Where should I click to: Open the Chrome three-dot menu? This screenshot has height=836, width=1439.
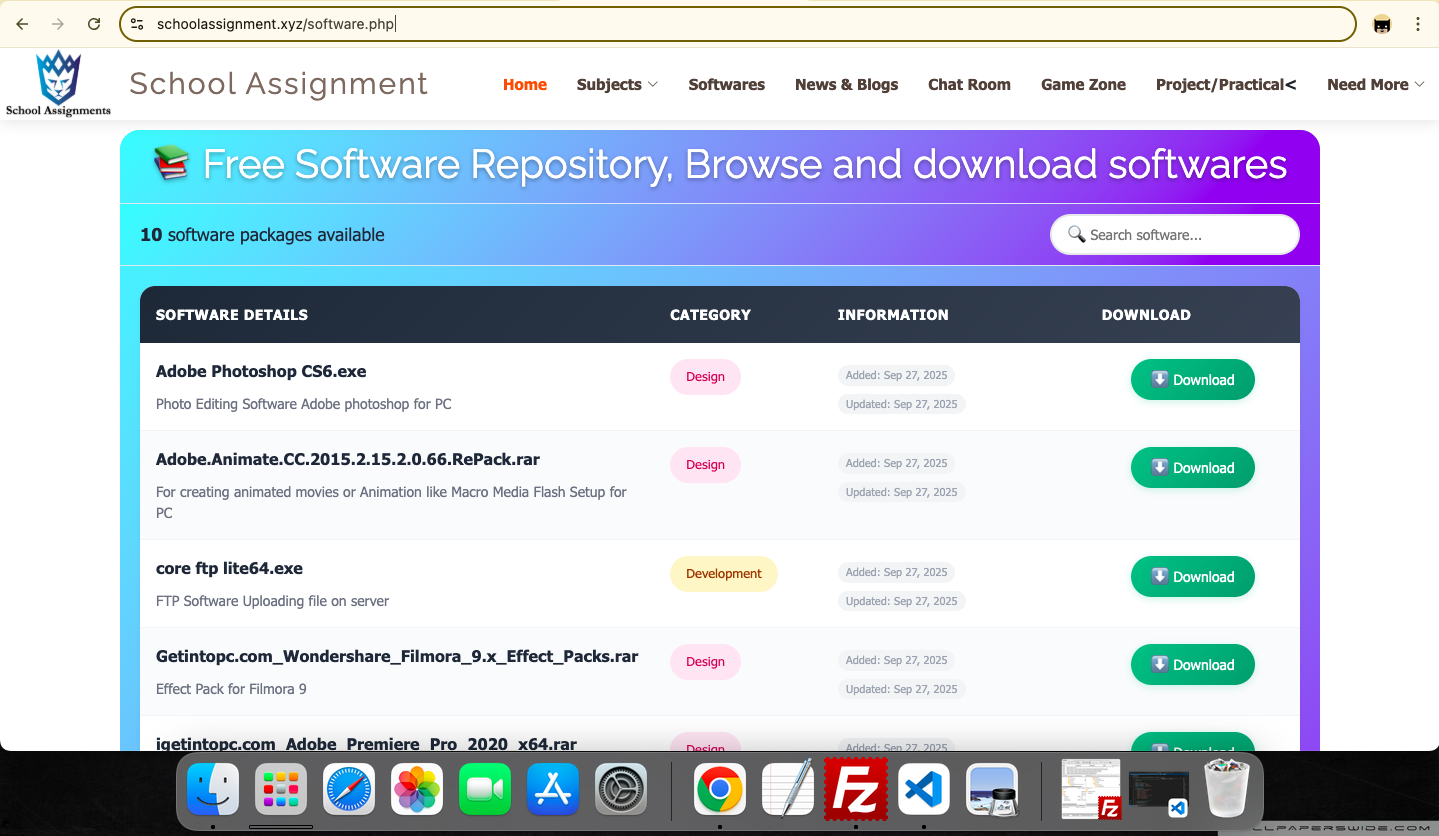point(1418,24)
